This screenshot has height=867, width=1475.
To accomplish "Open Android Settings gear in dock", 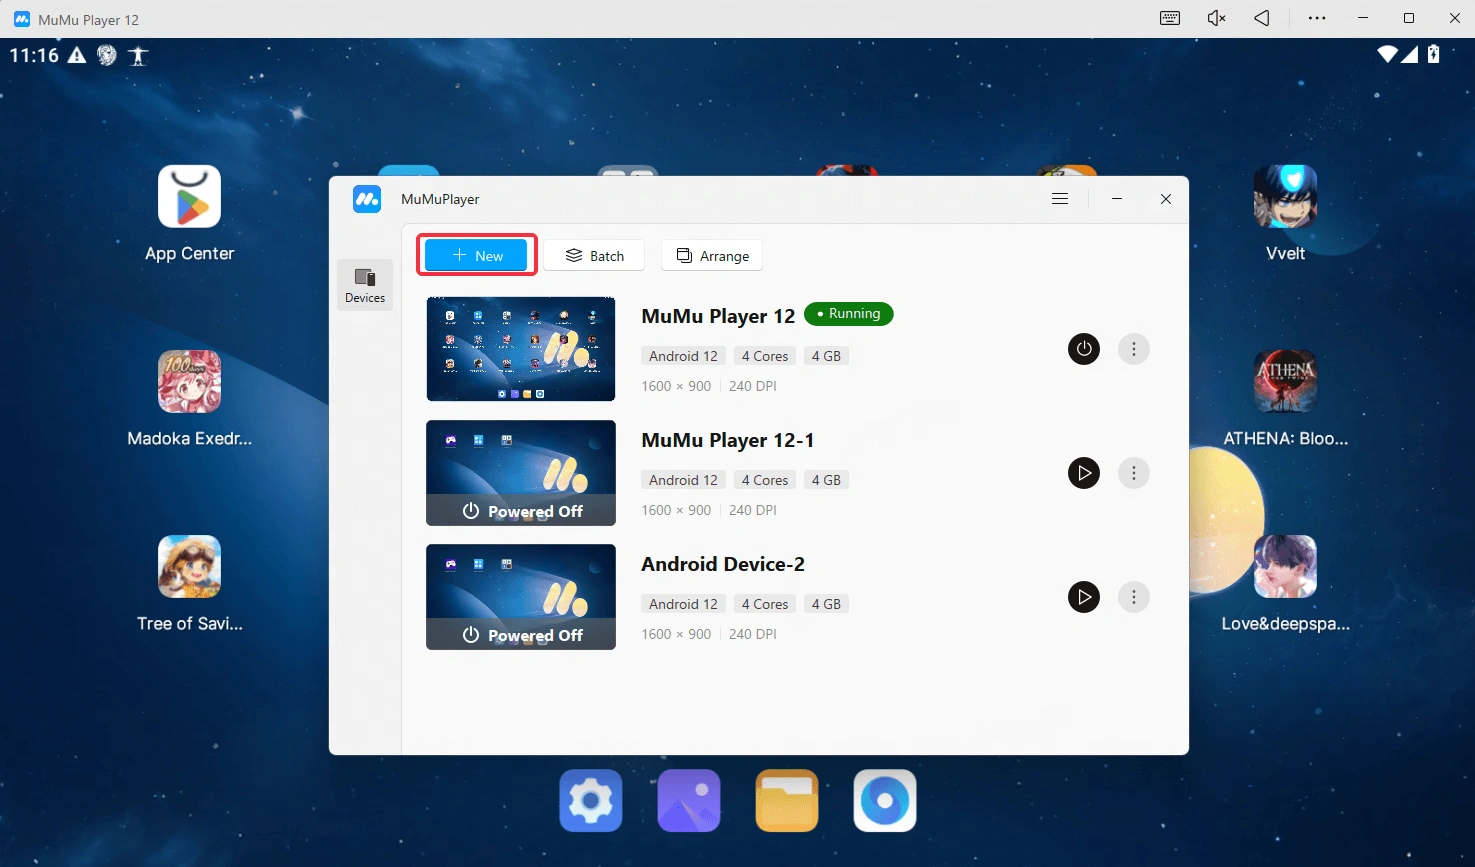I will point(591,800).
